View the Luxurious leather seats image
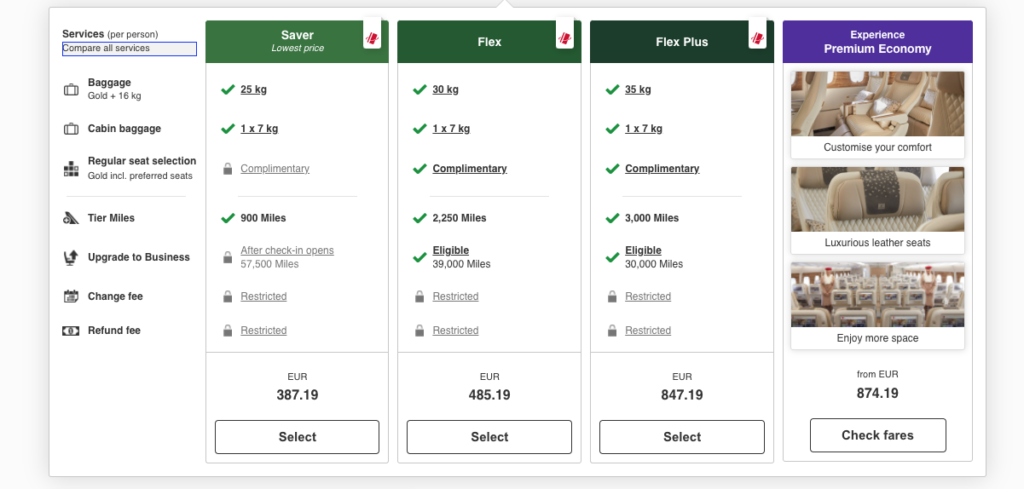The height and width of the screenshot is (489, 1024). point(878,199)
